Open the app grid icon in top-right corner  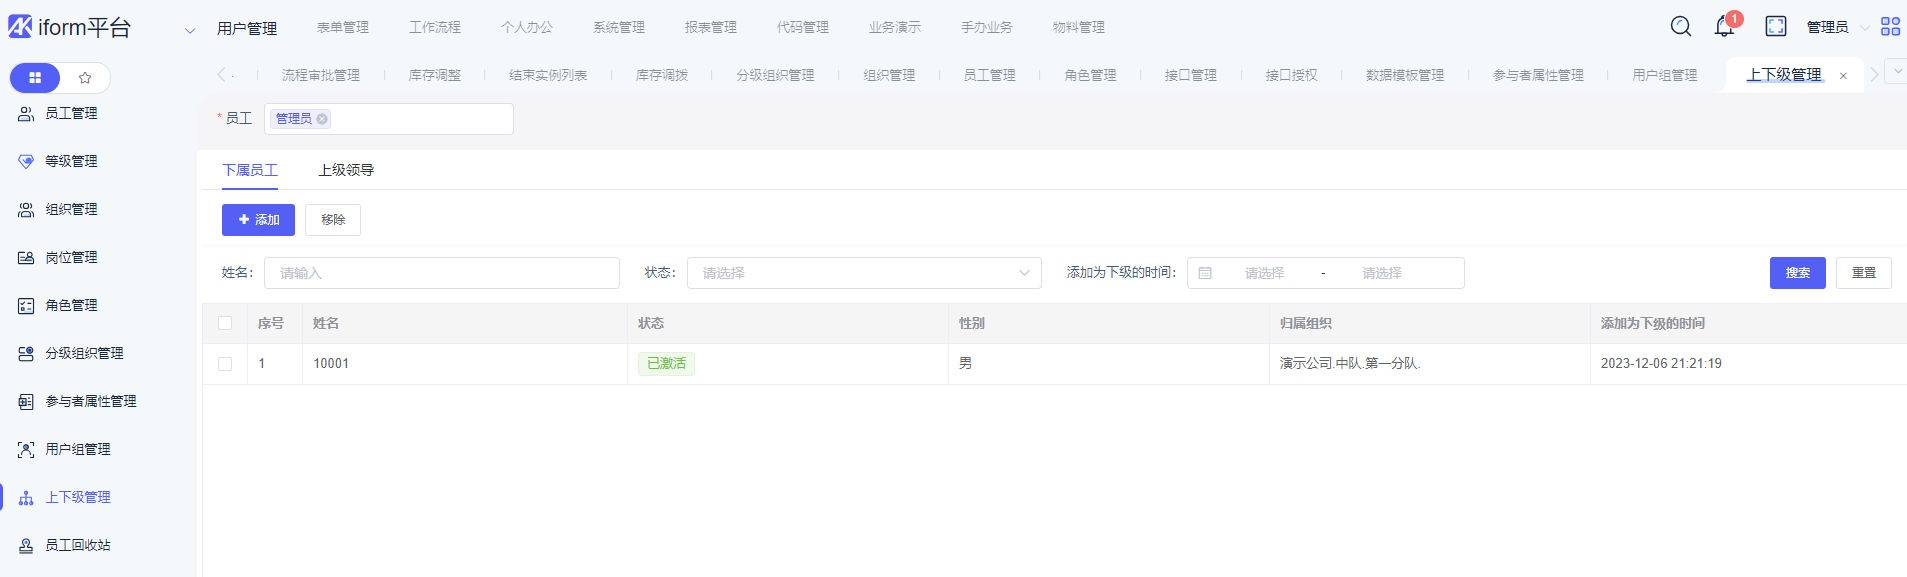click(x=1890, y=27)
